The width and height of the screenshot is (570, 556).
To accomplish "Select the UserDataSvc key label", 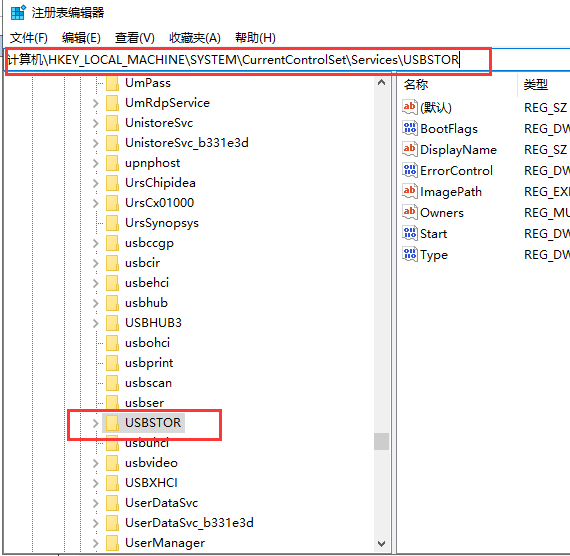I will pyautogui.click(x=161, y=503).
